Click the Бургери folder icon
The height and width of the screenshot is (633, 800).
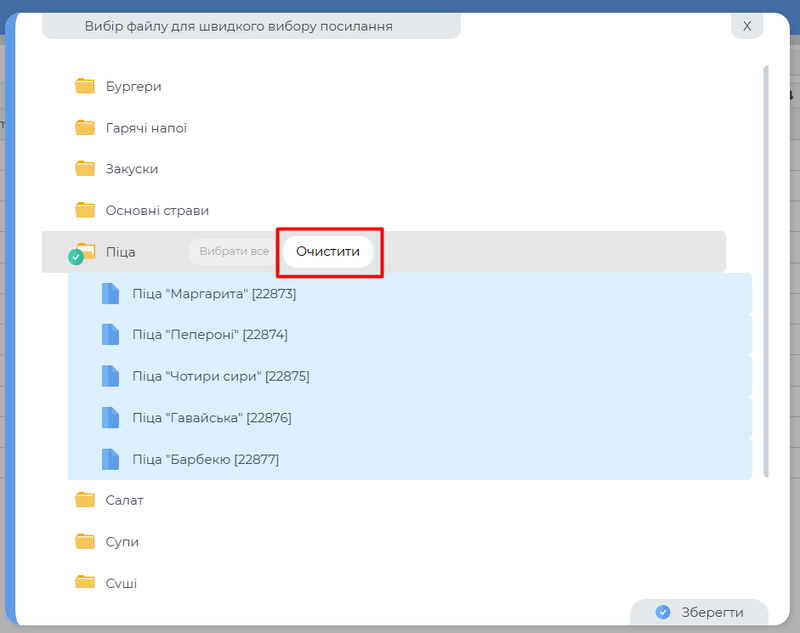(x=85, y=86)
